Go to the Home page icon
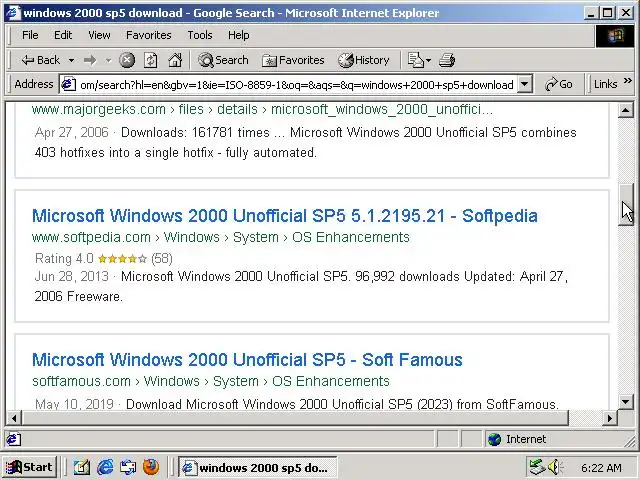The width and height of the screenshot is (640, 480). click(175, 60)
